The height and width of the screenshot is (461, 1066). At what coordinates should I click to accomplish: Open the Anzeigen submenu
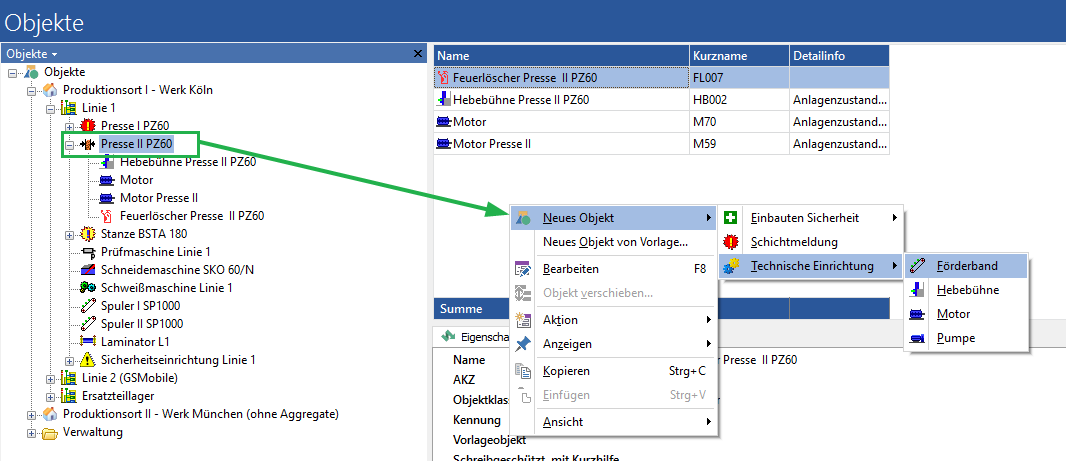pyautogui.click(x=614, y=344)
